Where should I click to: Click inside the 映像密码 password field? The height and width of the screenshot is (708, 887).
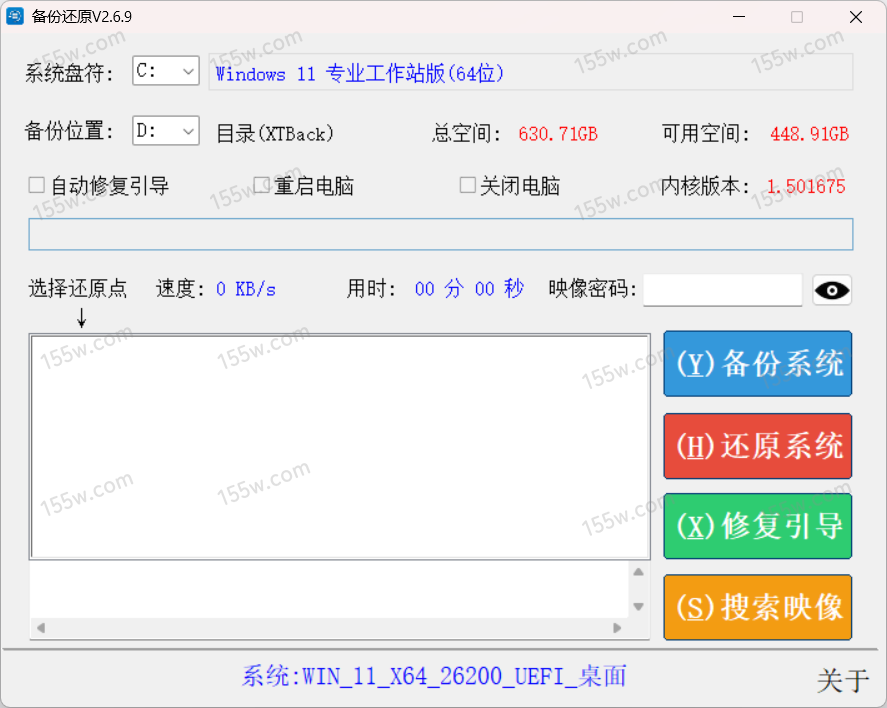pos(722,290)
